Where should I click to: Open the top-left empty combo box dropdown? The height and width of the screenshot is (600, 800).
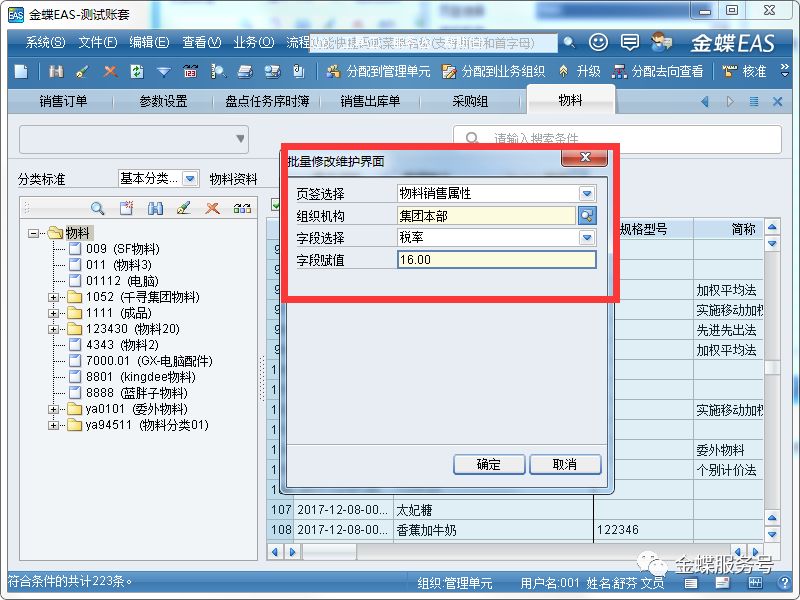coord(240,139)
